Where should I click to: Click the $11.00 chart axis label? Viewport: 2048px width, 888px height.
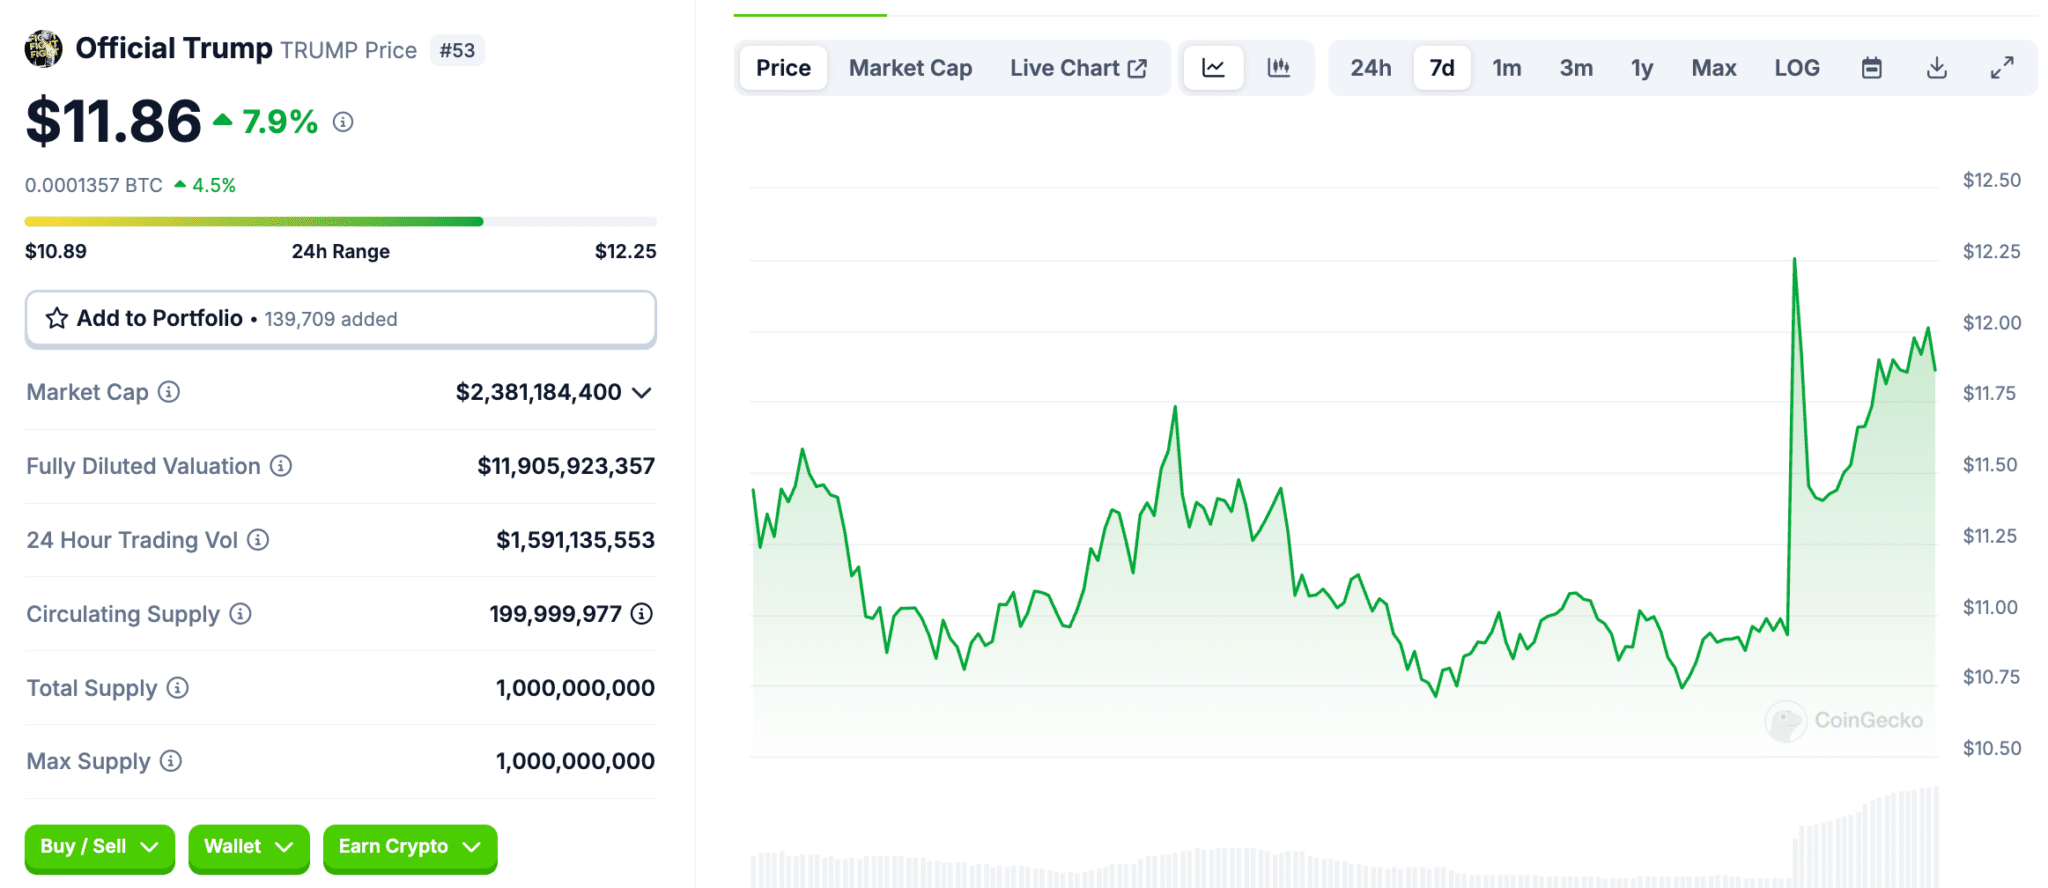point(1990,607)
